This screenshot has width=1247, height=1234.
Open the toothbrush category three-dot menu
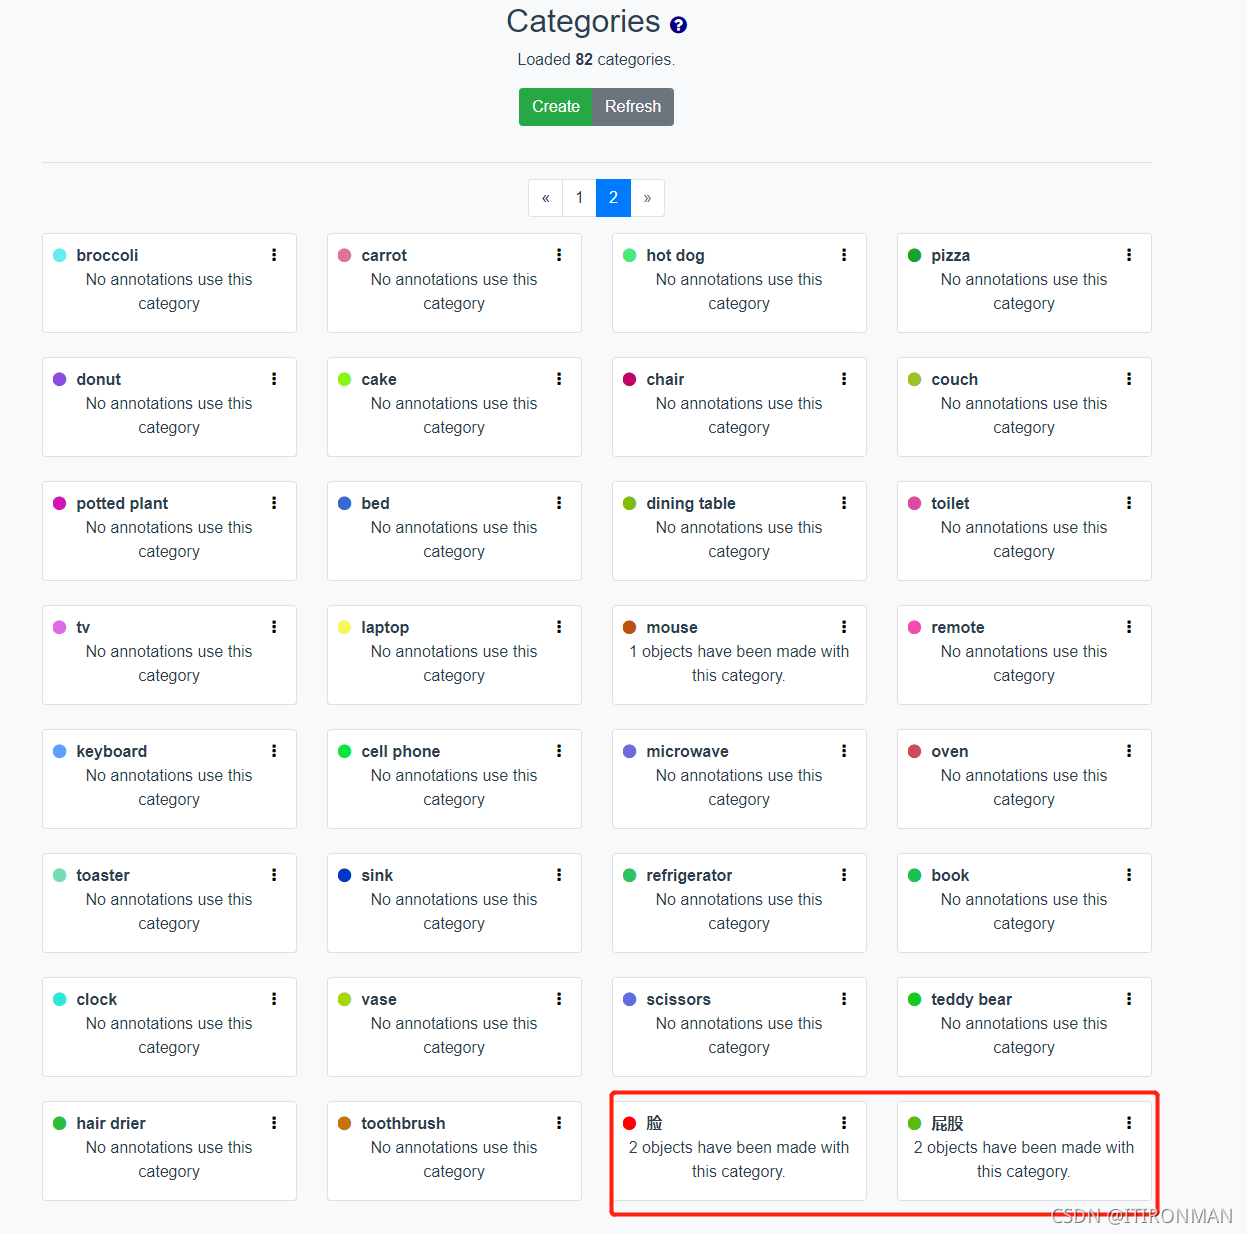(x=559, y=1123)
